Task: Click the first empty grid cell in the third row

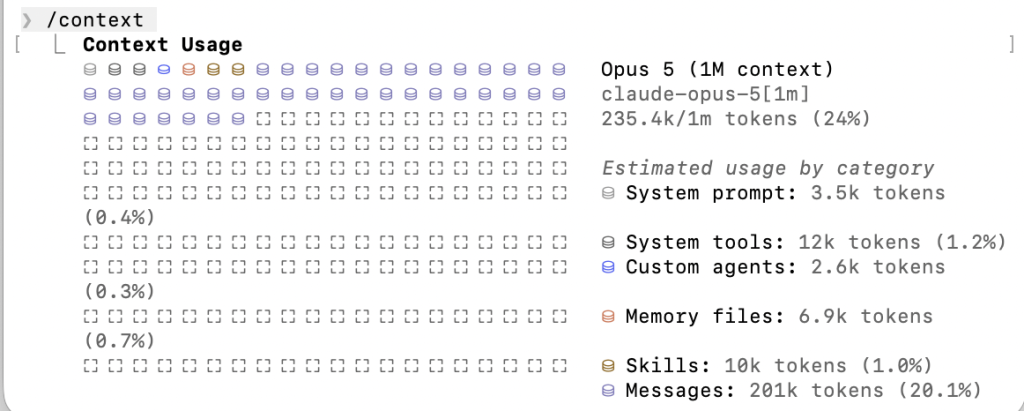Action: pyautogui.click(x=263, y=120)
